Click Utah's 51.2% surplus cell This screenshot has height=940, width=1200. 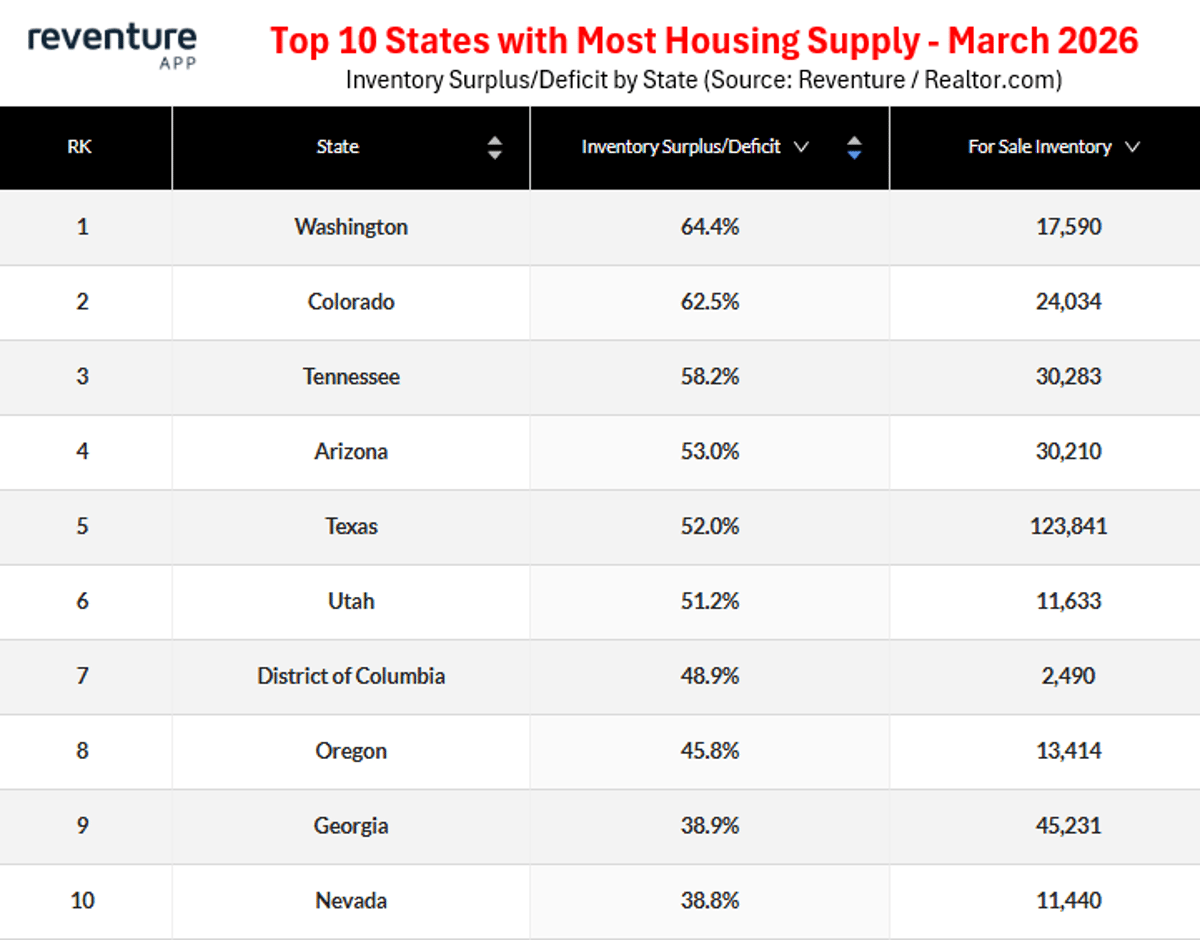(x=710, y=602)
